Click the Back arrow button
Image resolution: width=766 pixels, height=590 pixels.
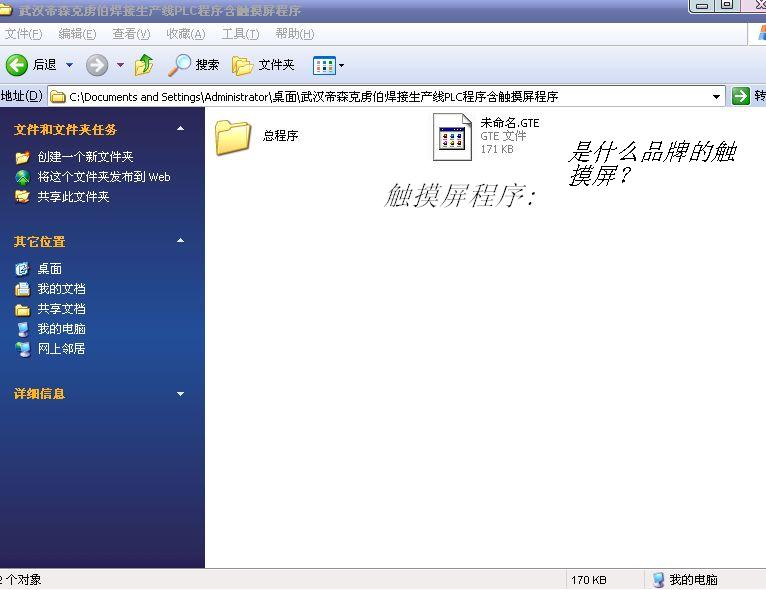tap(17, 65)
